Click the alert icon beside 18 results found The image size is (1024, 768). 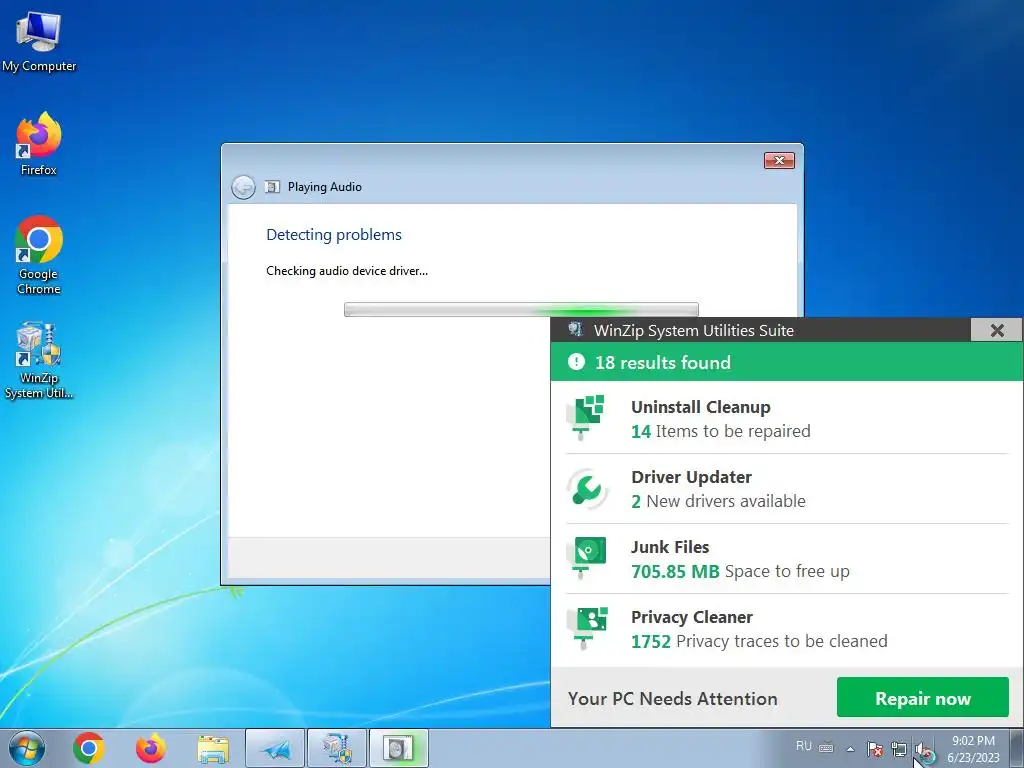(576, 362)
